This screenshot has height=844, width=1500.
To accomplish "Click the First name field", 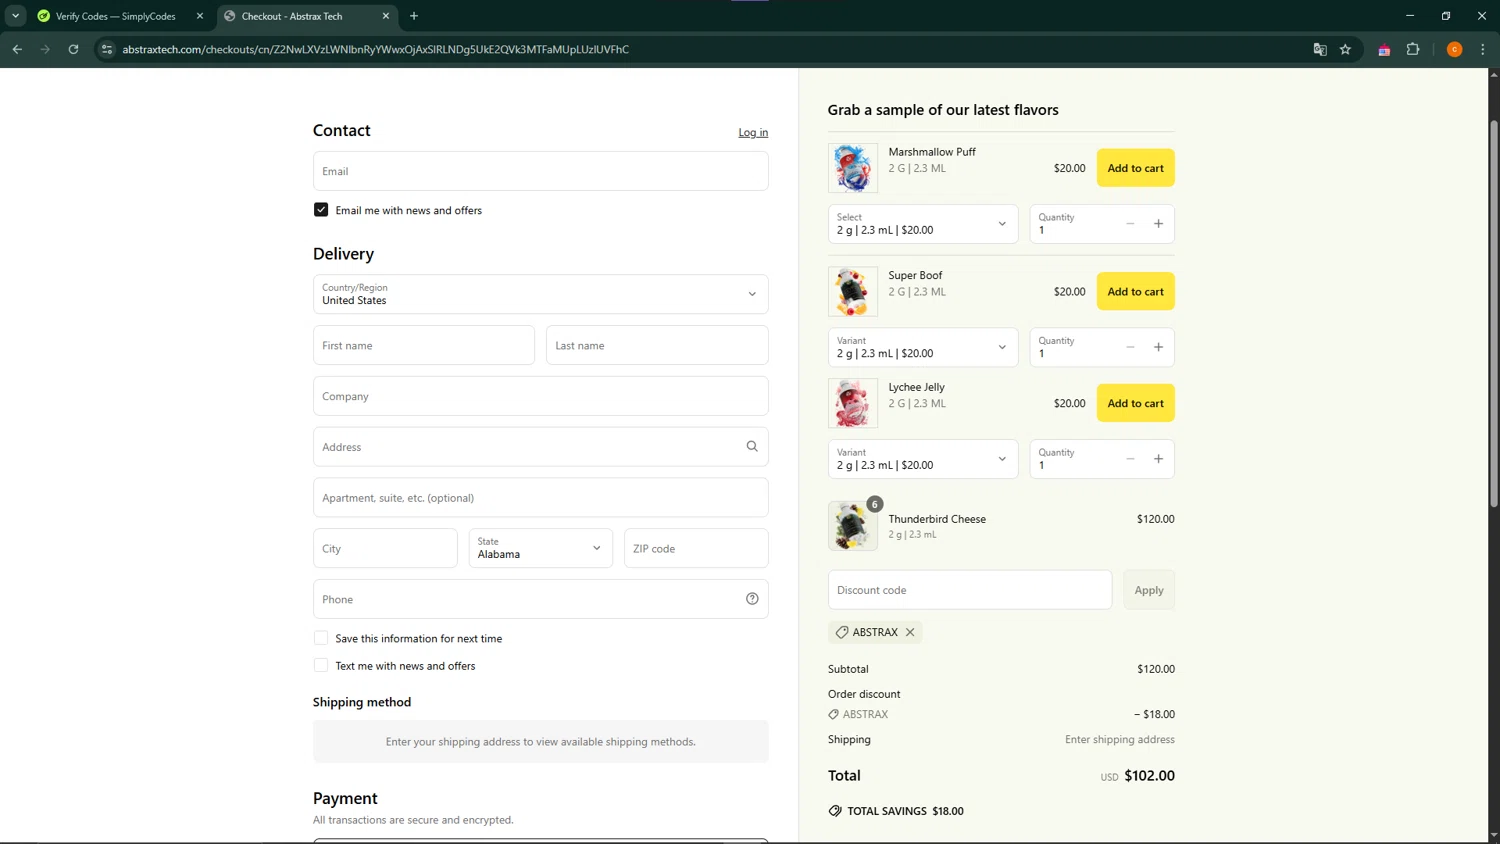I will click(424, 345).
